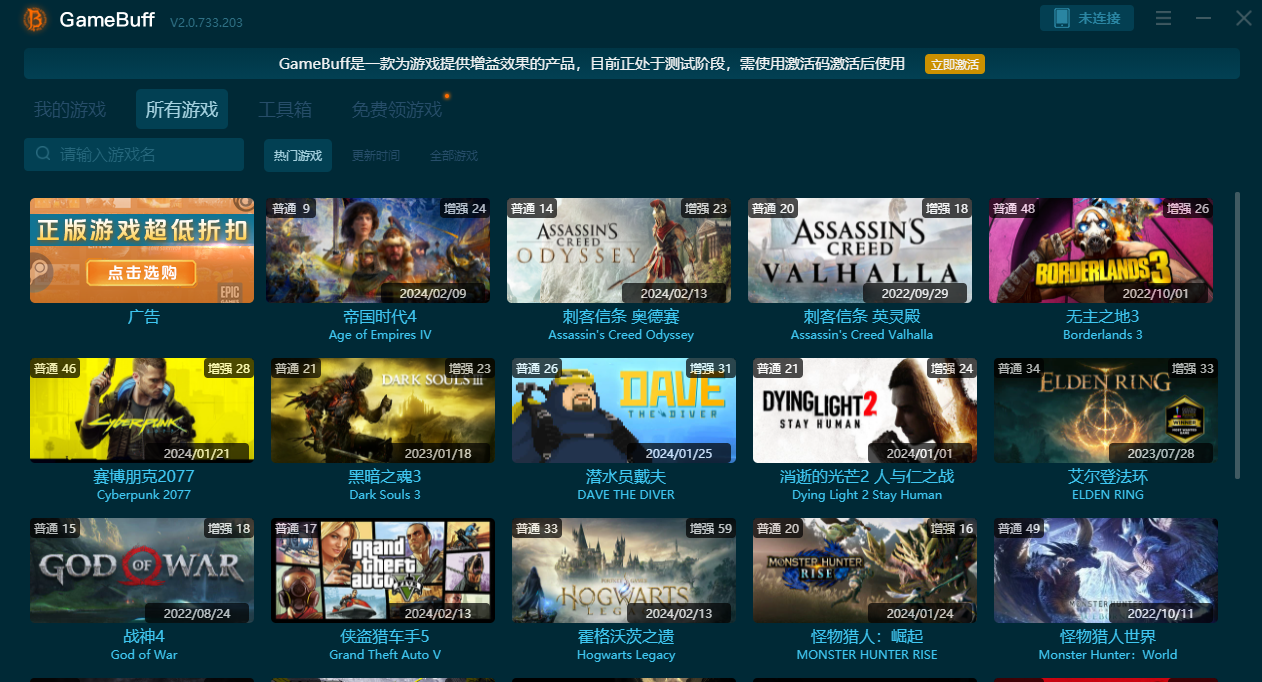Click the 艾尔登法环 title text
Screen dimensions: 1262x682
1108,477
